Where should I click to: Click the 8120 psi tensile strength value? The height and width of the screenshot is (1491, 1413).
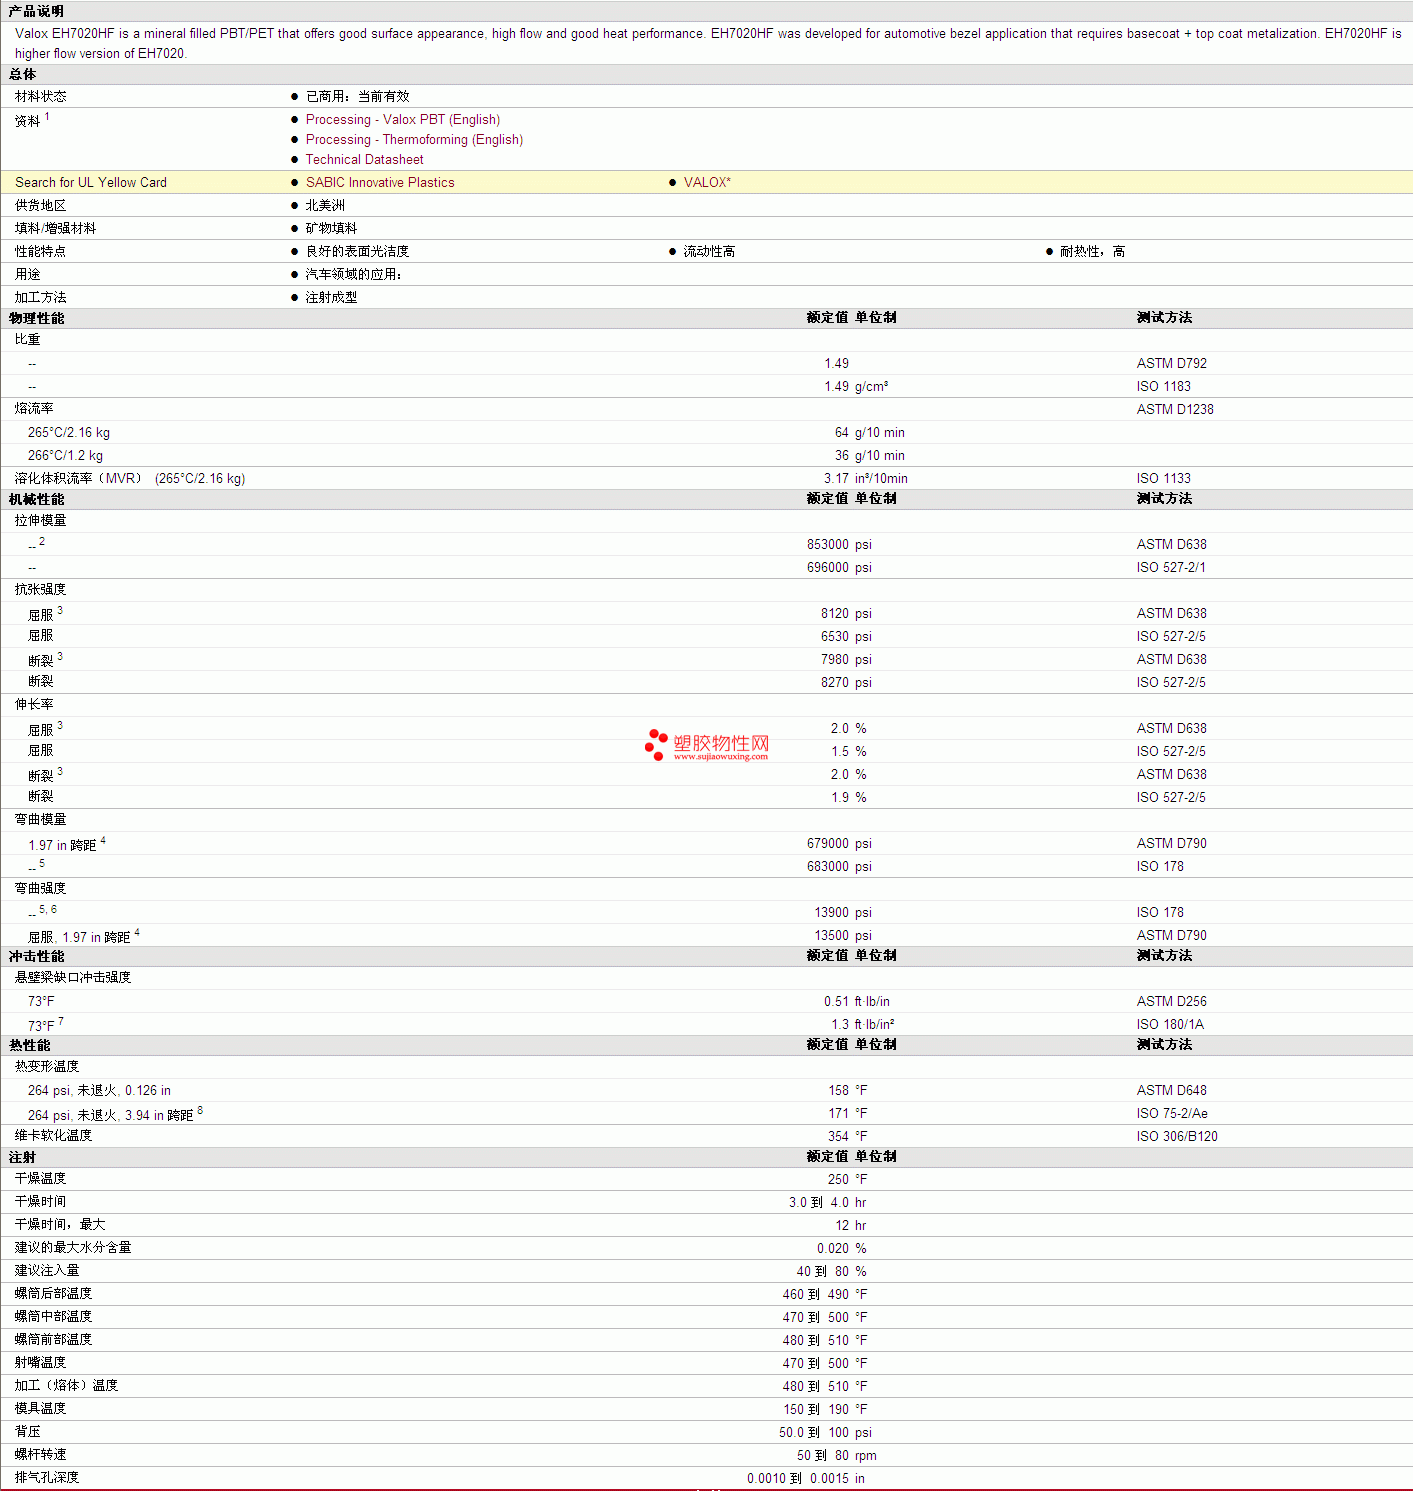[846, 613]
